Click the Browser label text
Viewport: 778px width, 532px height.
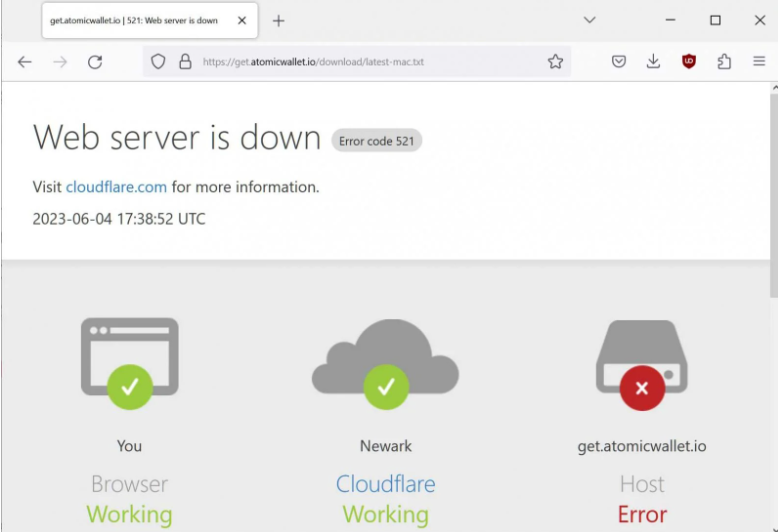(130, 484)
